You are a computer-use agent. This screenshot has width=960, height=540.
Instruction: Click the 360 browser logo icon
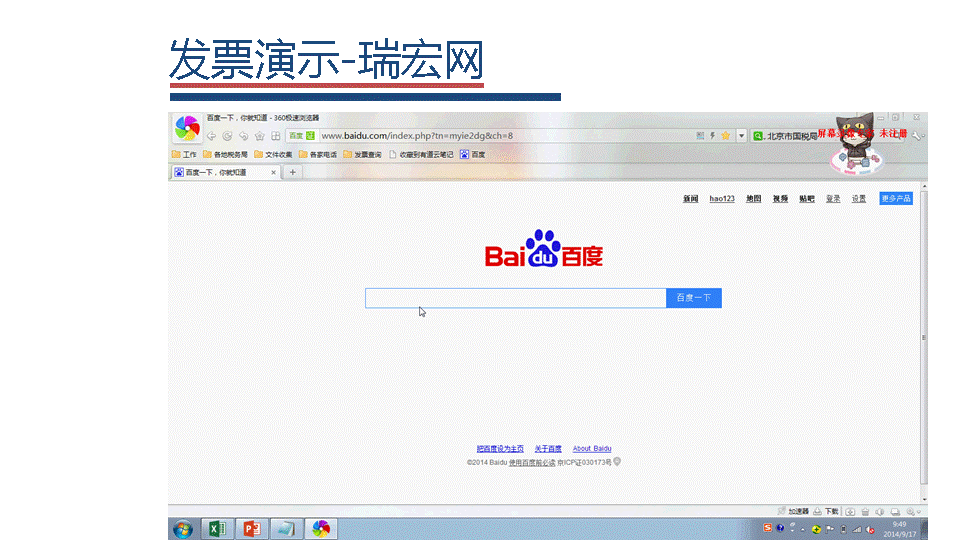tap(187, 128)
